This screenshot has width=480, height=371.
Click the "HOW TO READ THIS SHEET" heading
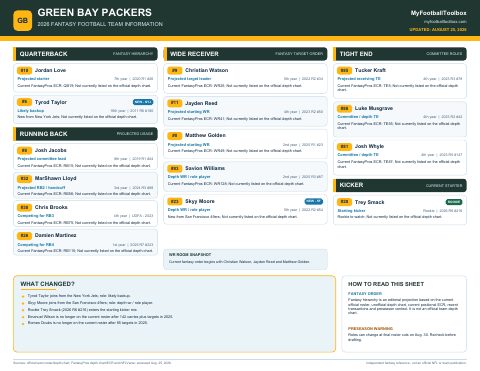(386, 284)
